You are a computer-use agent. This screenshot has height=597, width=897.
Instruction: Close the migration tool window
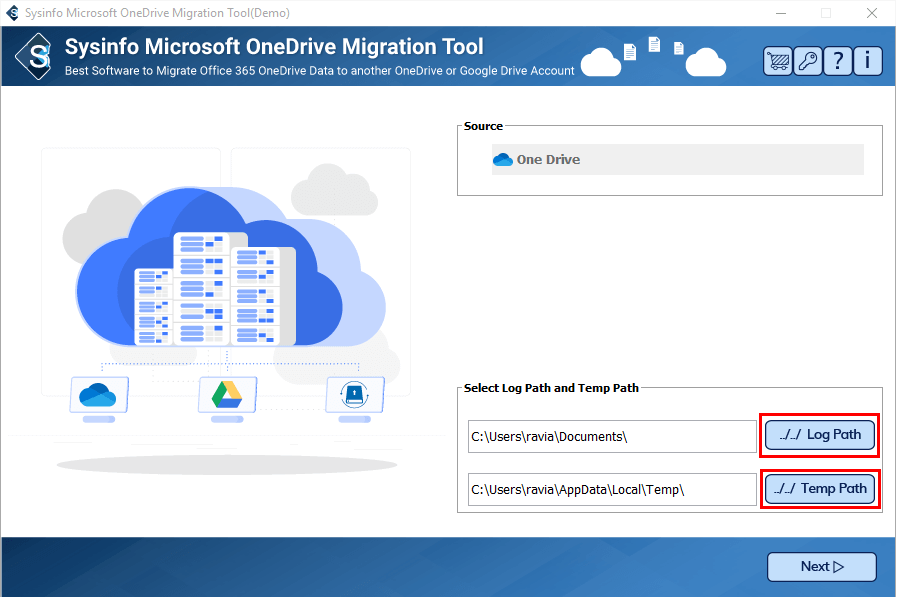point(871,13)
